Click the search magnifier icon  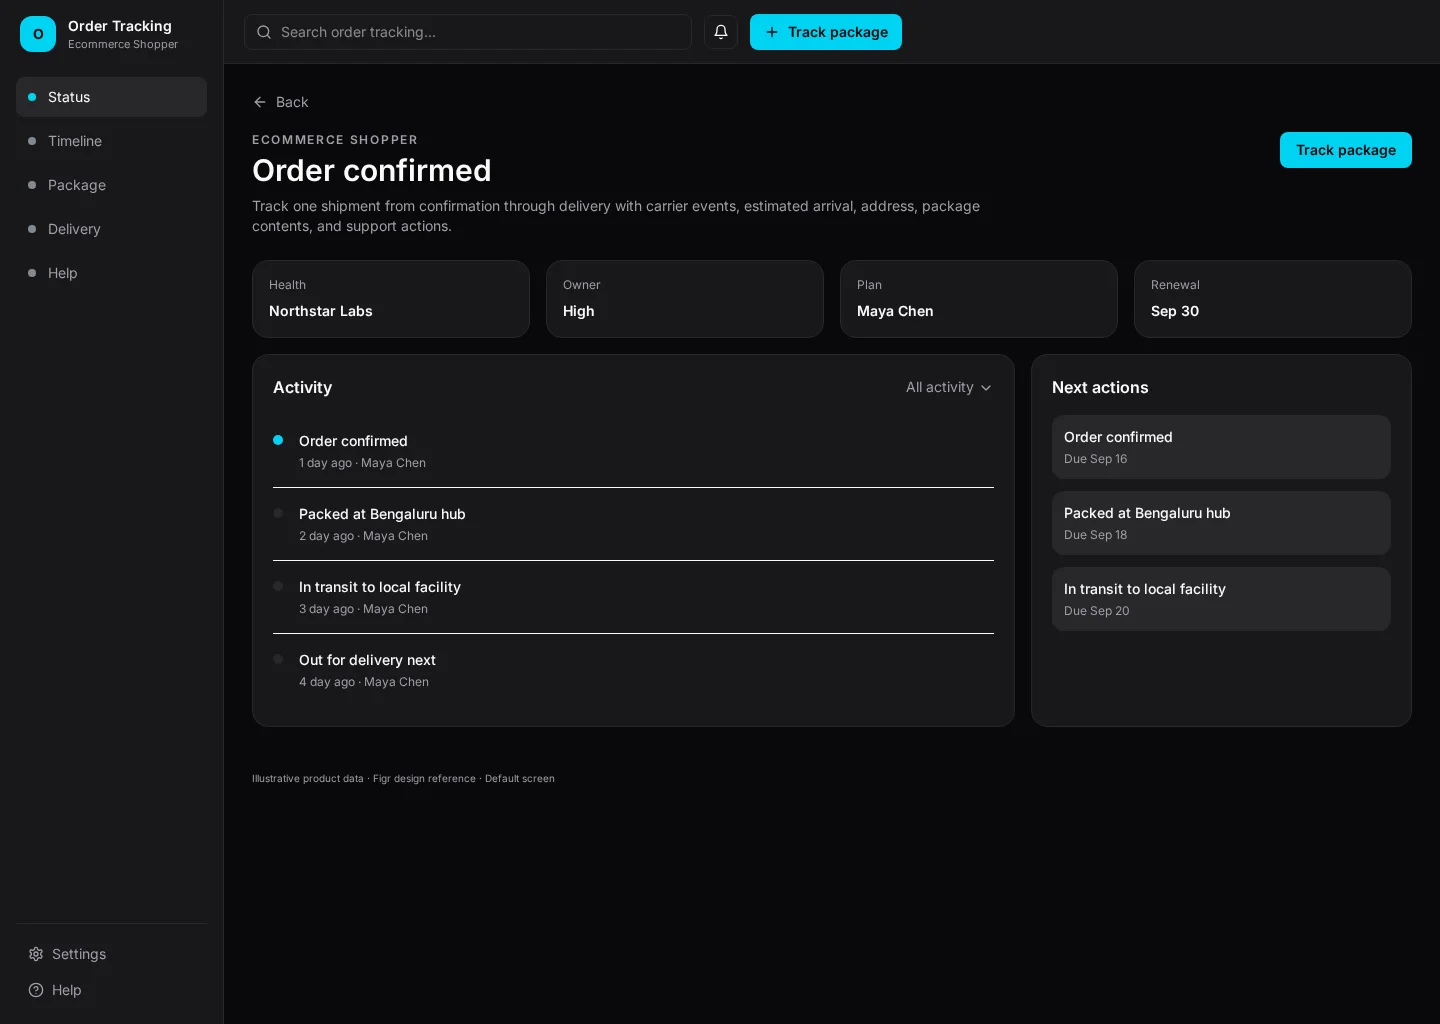264,32
